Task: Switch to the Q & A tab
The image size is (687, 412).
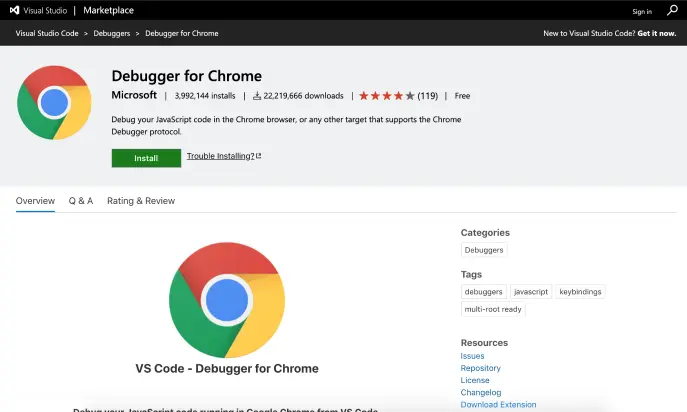Action: click(81, 201)
